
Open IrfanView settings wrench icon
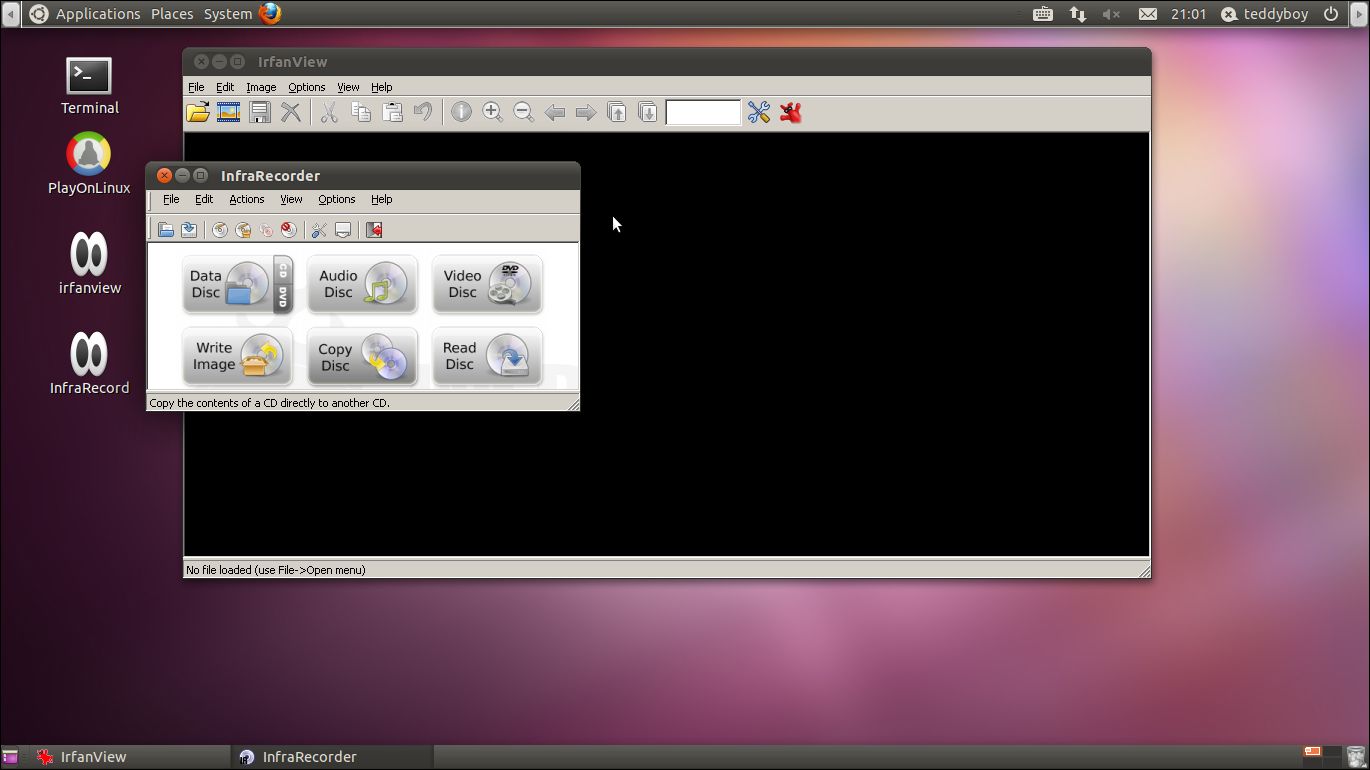(x=759, y=113)
